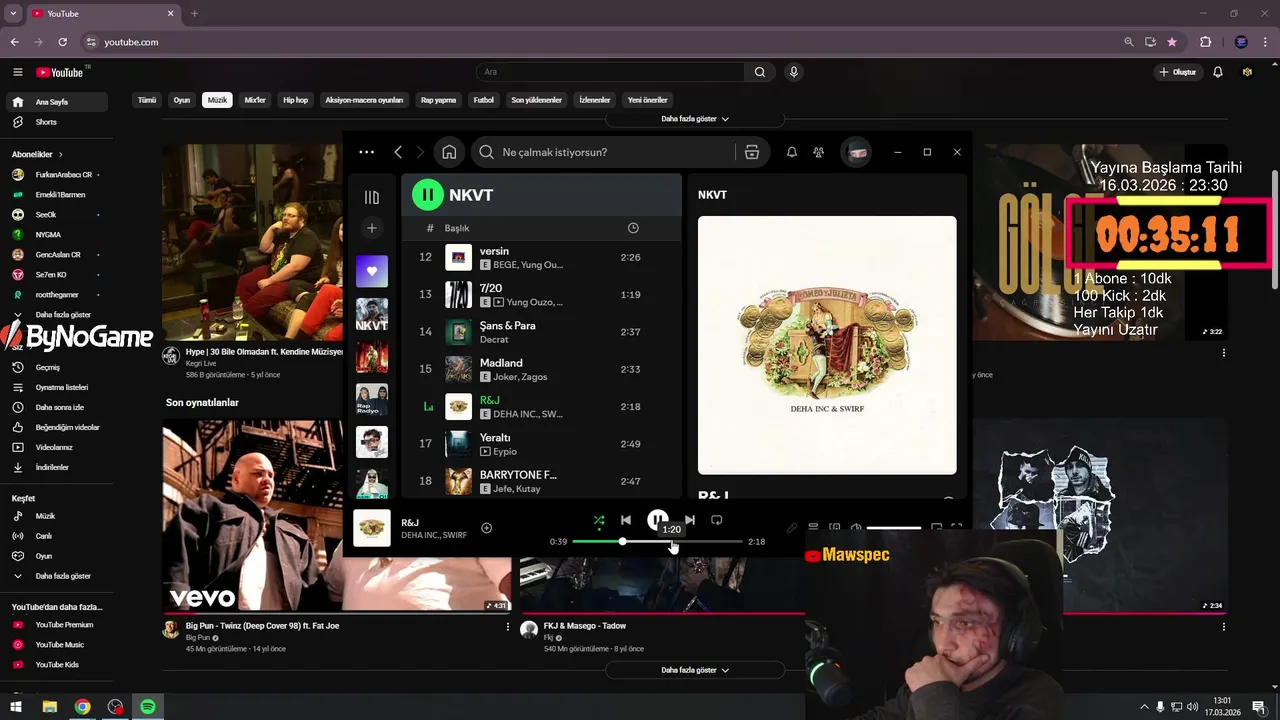The height and width of the screenshot is (720, 1280).
Task: Open FurkanArabacı CR subscription
Action: (57, 175)
